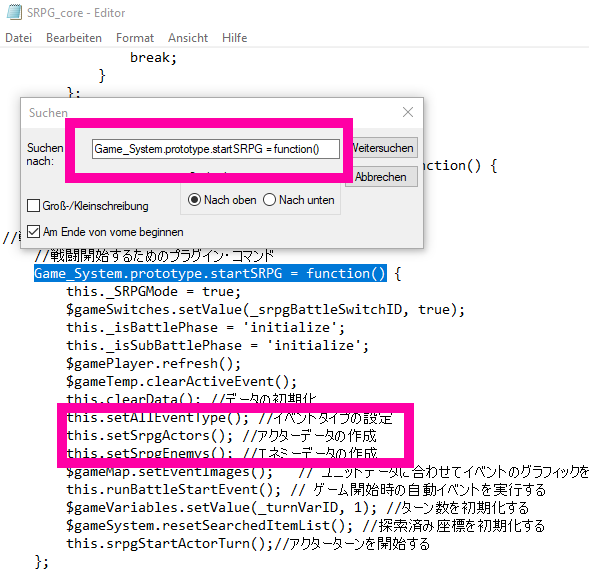
Task: Open the Datei menu
Action: [18, 38]
